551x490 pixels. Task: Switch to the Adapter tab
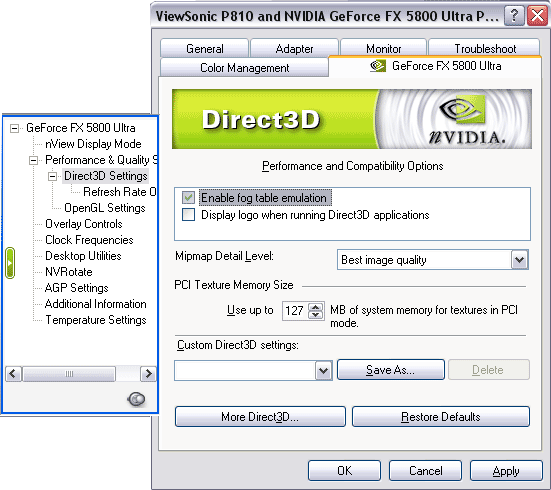point(294,49)
